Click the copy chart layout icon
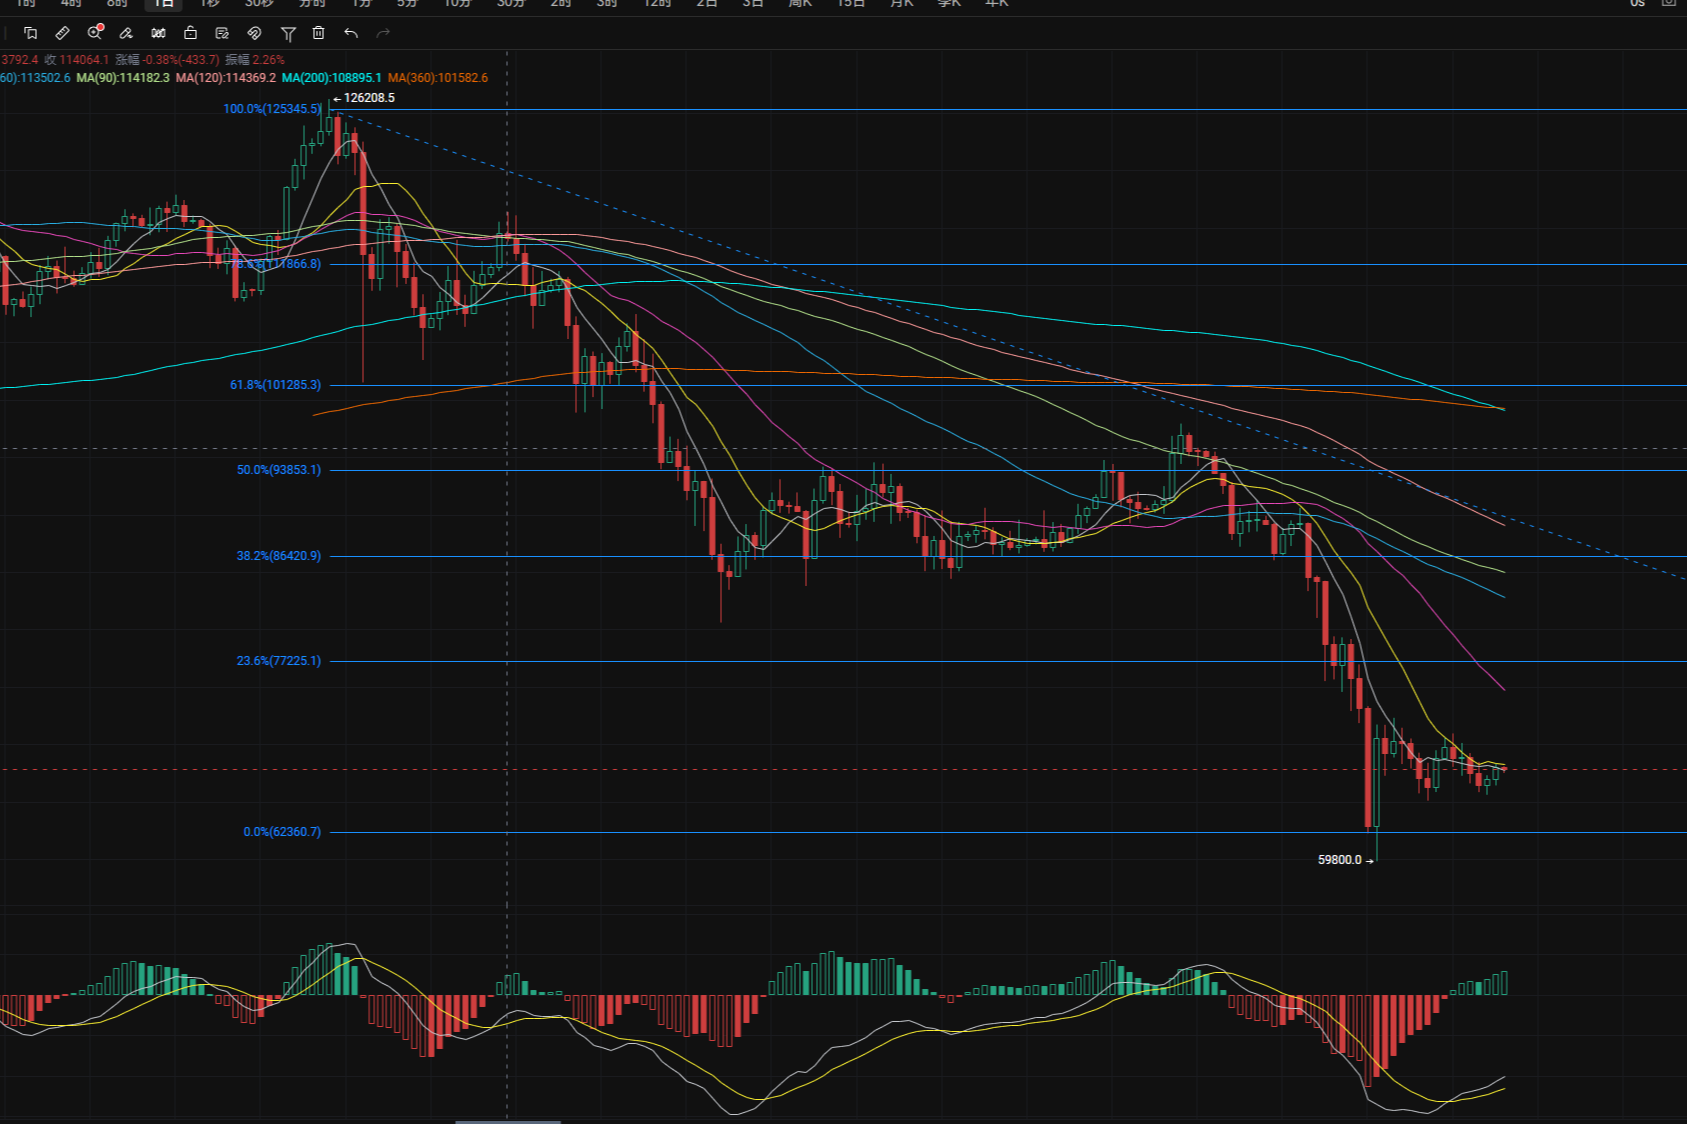This screenshot has width=1687, height=1124. [30, 33]
